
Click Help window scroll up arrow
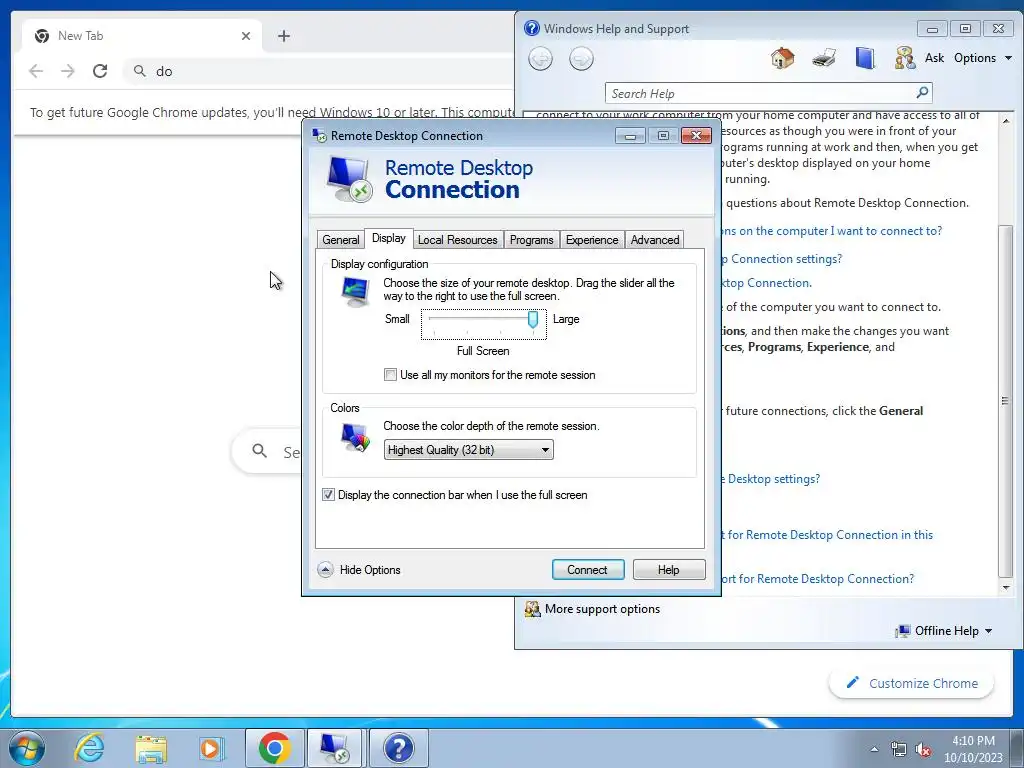click(1006, 121)
